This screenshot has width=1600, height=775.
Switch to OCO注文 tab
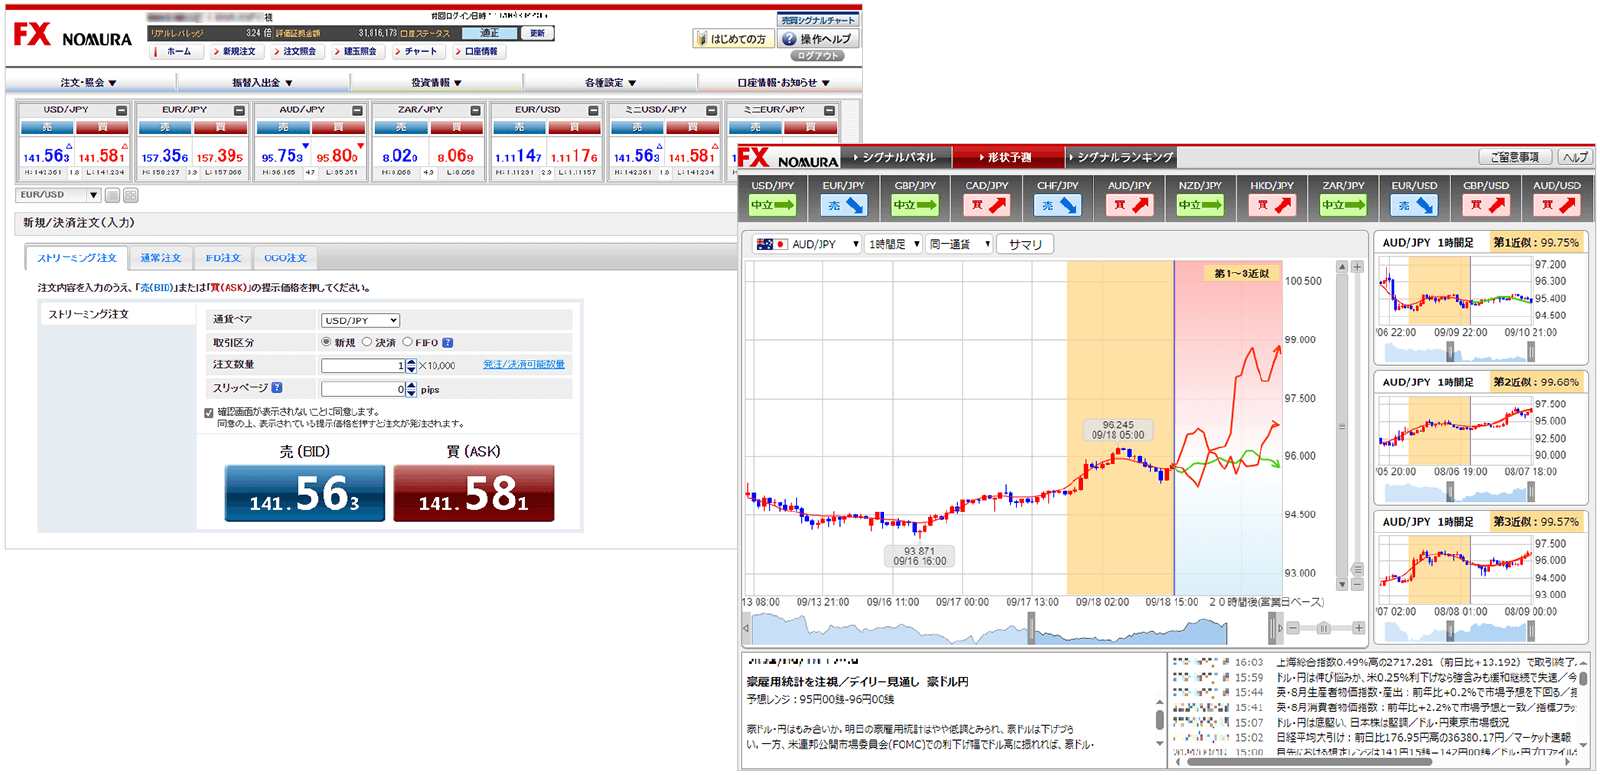point(285,258)
